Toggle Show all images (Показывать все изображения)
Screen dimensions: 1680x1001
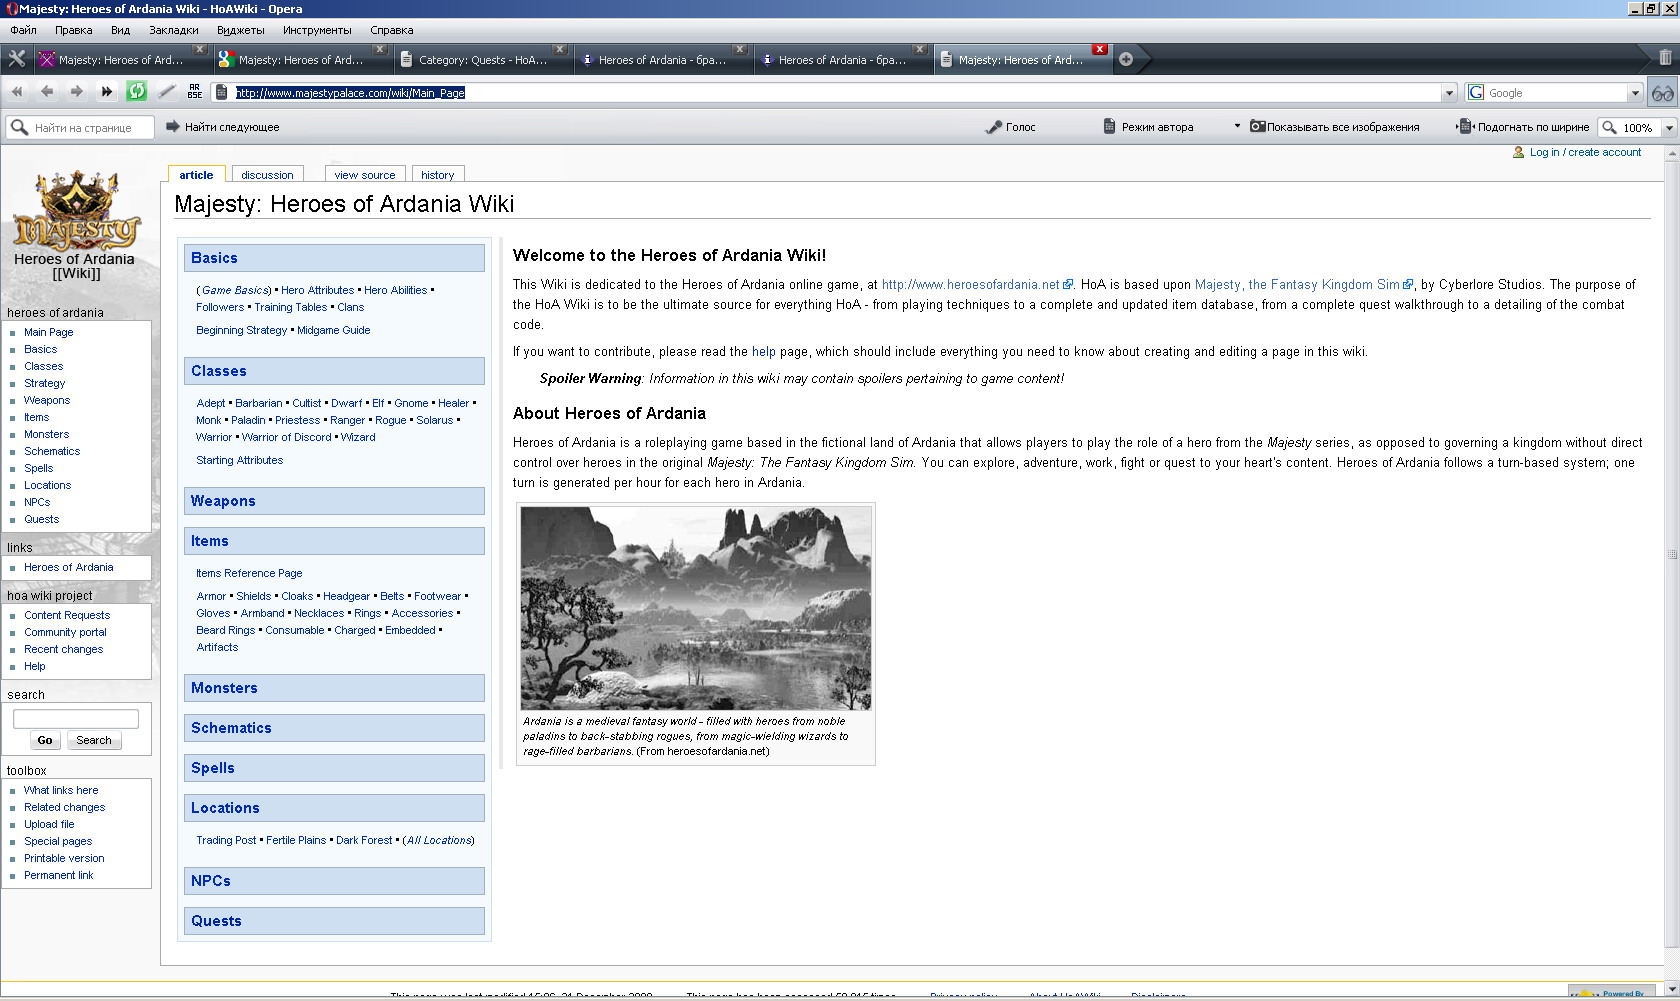click(1335, 127)
